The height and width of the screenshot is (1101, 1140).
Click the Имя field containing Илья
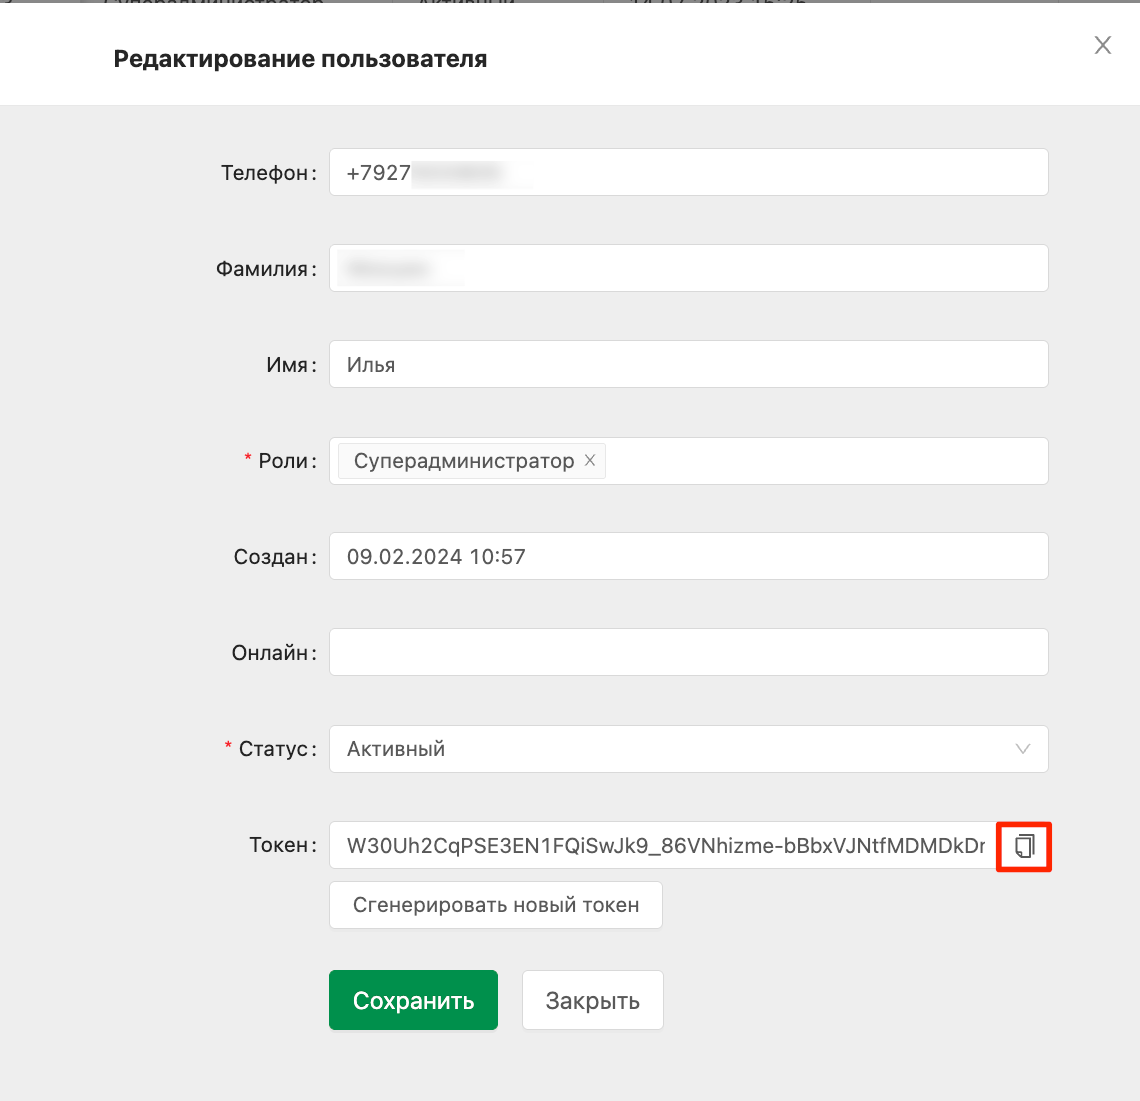(x=688, y=364)
